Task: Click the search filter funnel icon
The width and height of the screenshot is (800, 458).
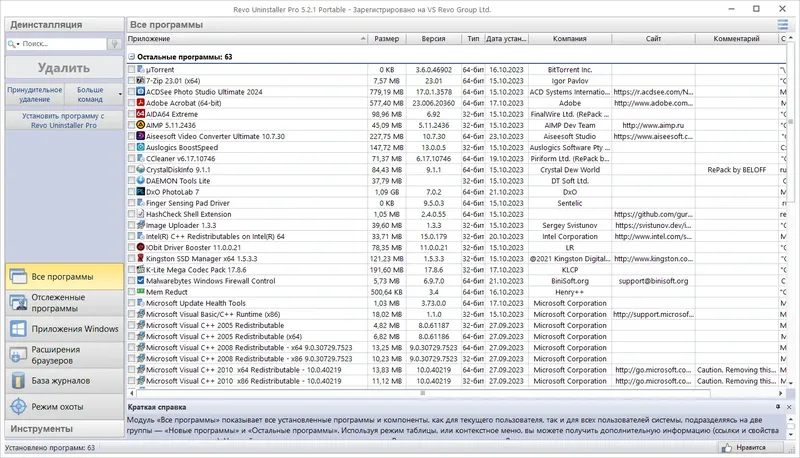Action: tap(115, 44)
